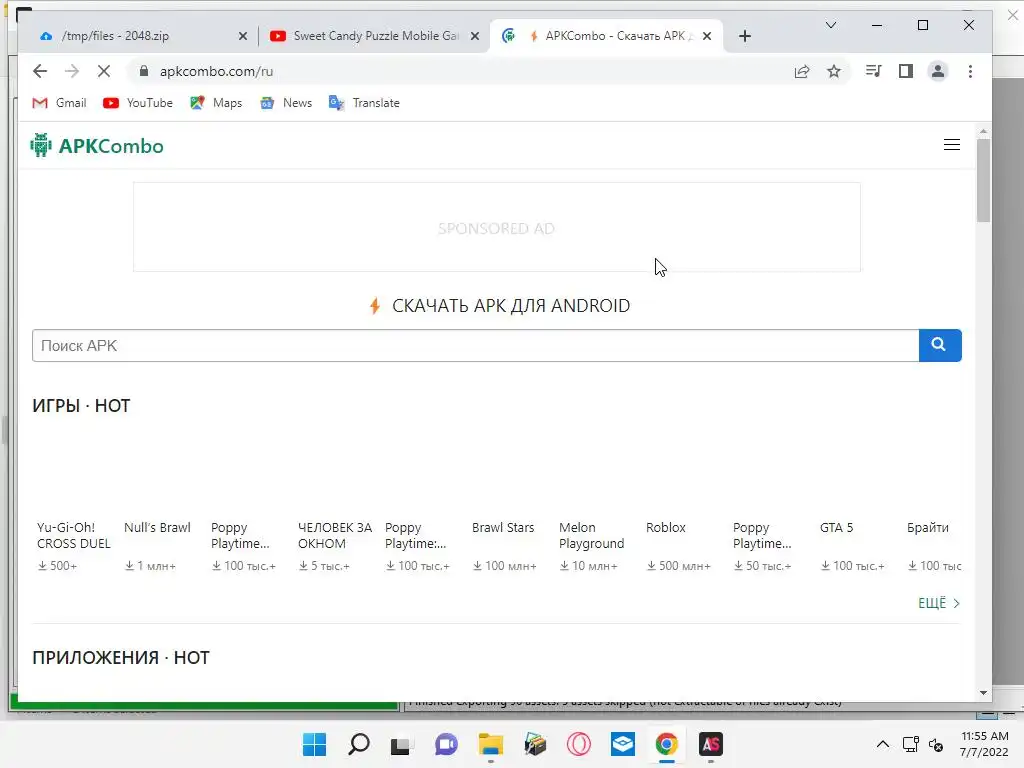The width and height of the screenshot is (1024, 768).
Task: Close the APKCombo tab
Action: (x=707, y=37)
